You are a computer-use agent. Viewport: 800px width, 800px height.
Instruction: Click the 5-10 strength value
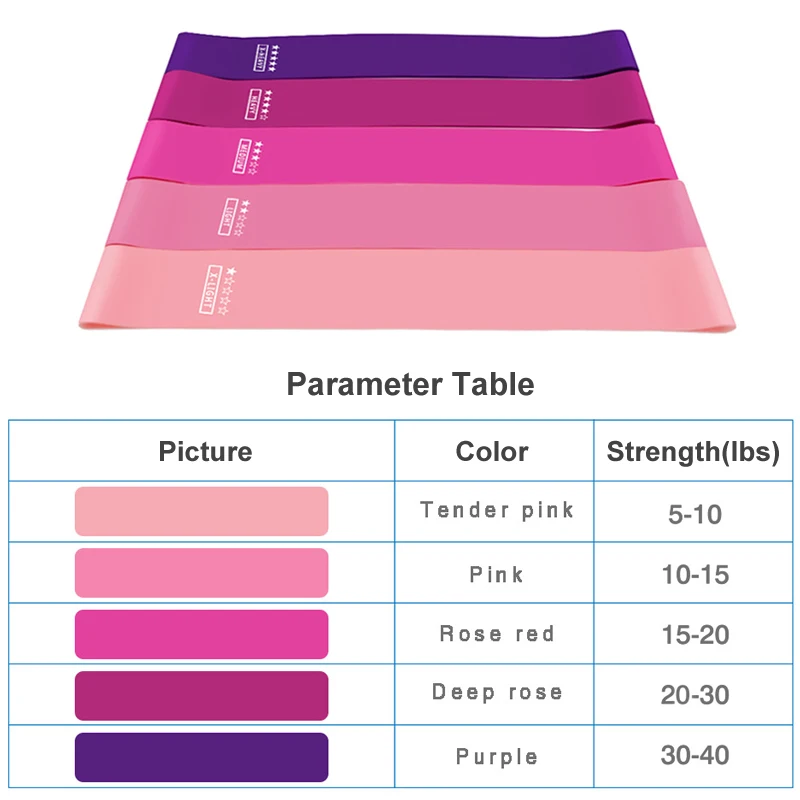click(x=694, y=515)
